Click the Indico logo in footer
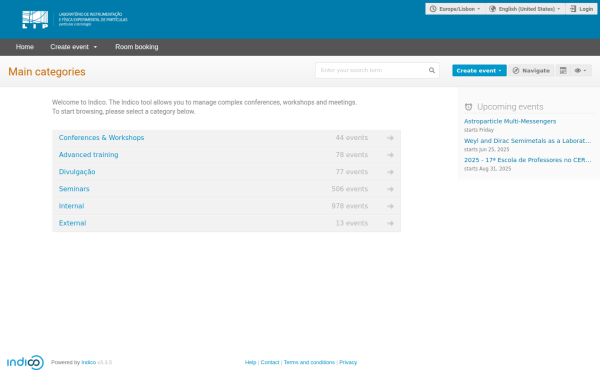The image size is (600, 375). pos(25,362)
